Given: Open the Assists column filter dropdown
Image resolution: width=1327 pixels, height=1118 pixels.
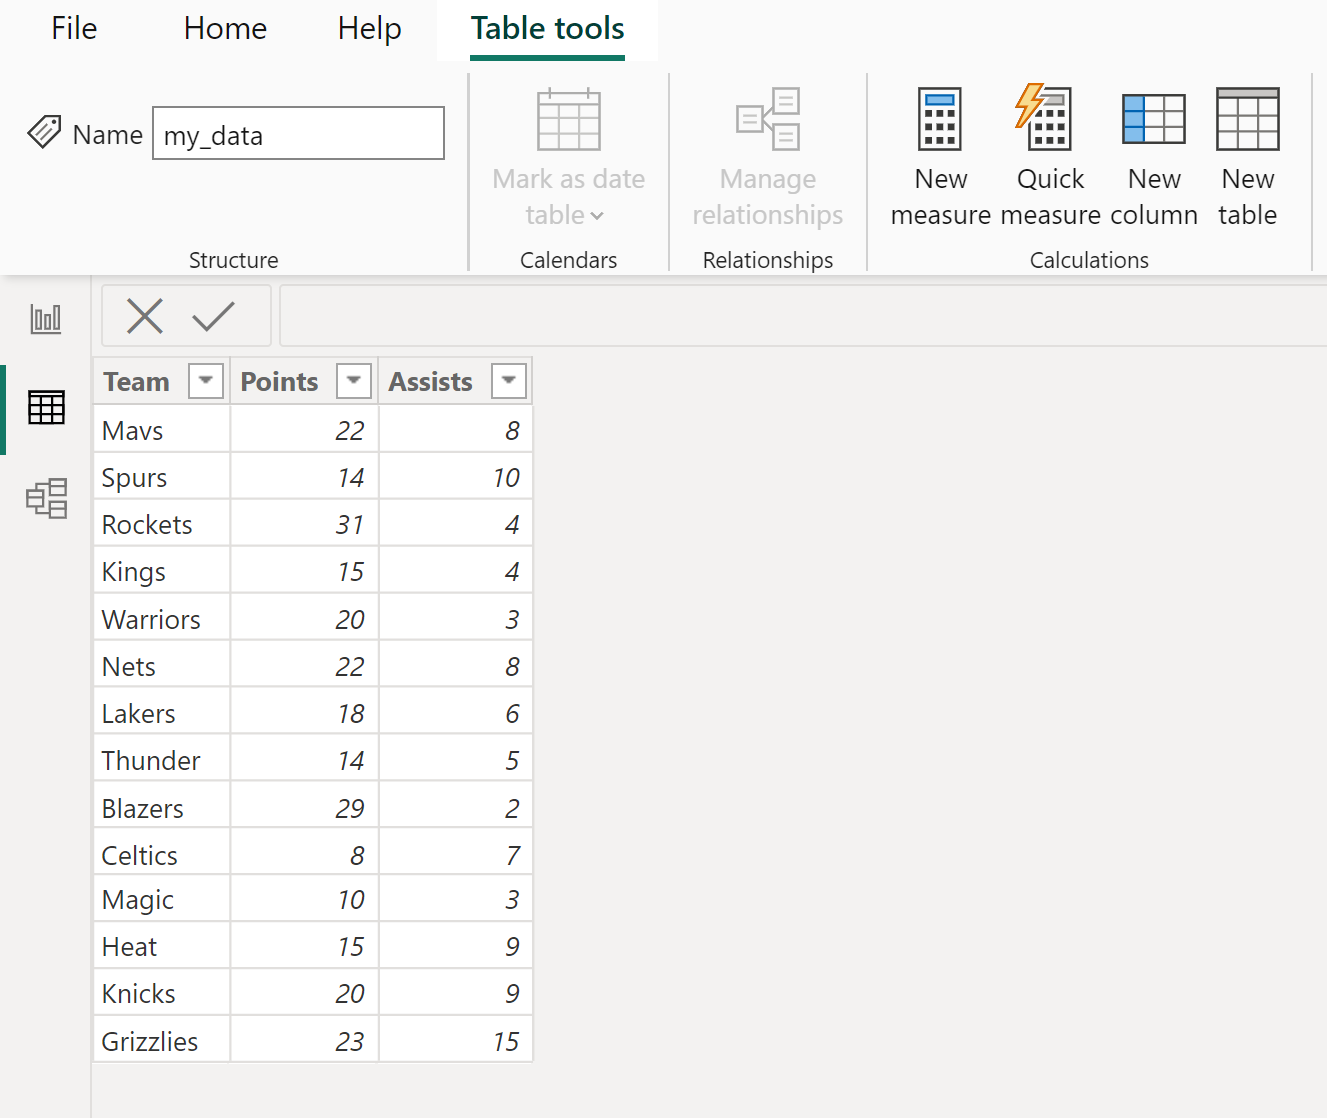Looking at the screenshot, I should [x=509, y=381].
